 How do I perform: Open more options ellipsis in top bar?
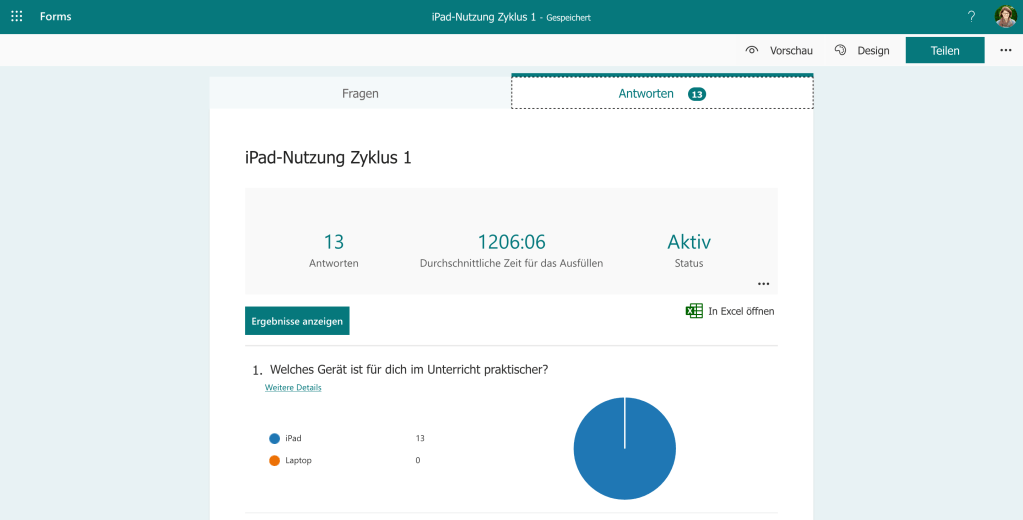1005,50
